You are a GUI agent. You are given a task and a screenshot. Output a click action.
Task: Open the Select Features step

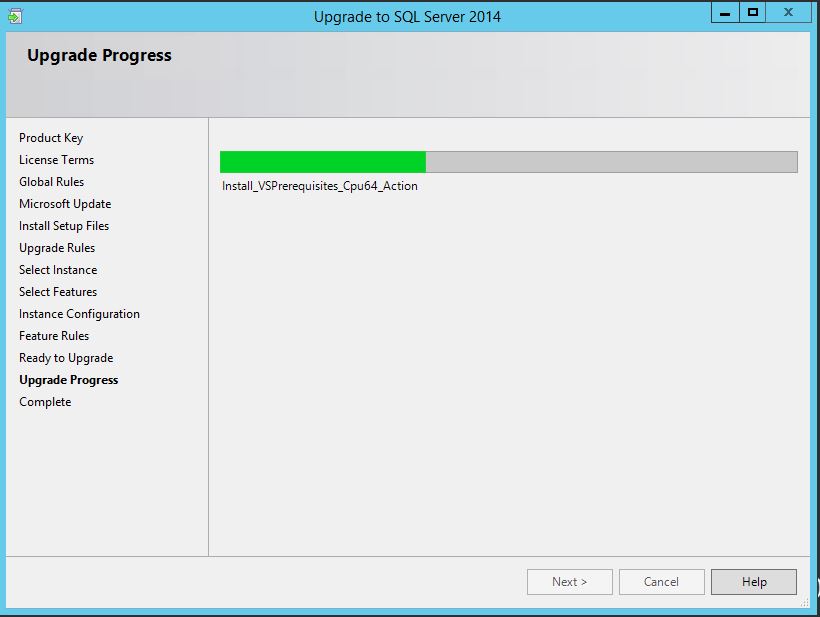tap(58, 292)
